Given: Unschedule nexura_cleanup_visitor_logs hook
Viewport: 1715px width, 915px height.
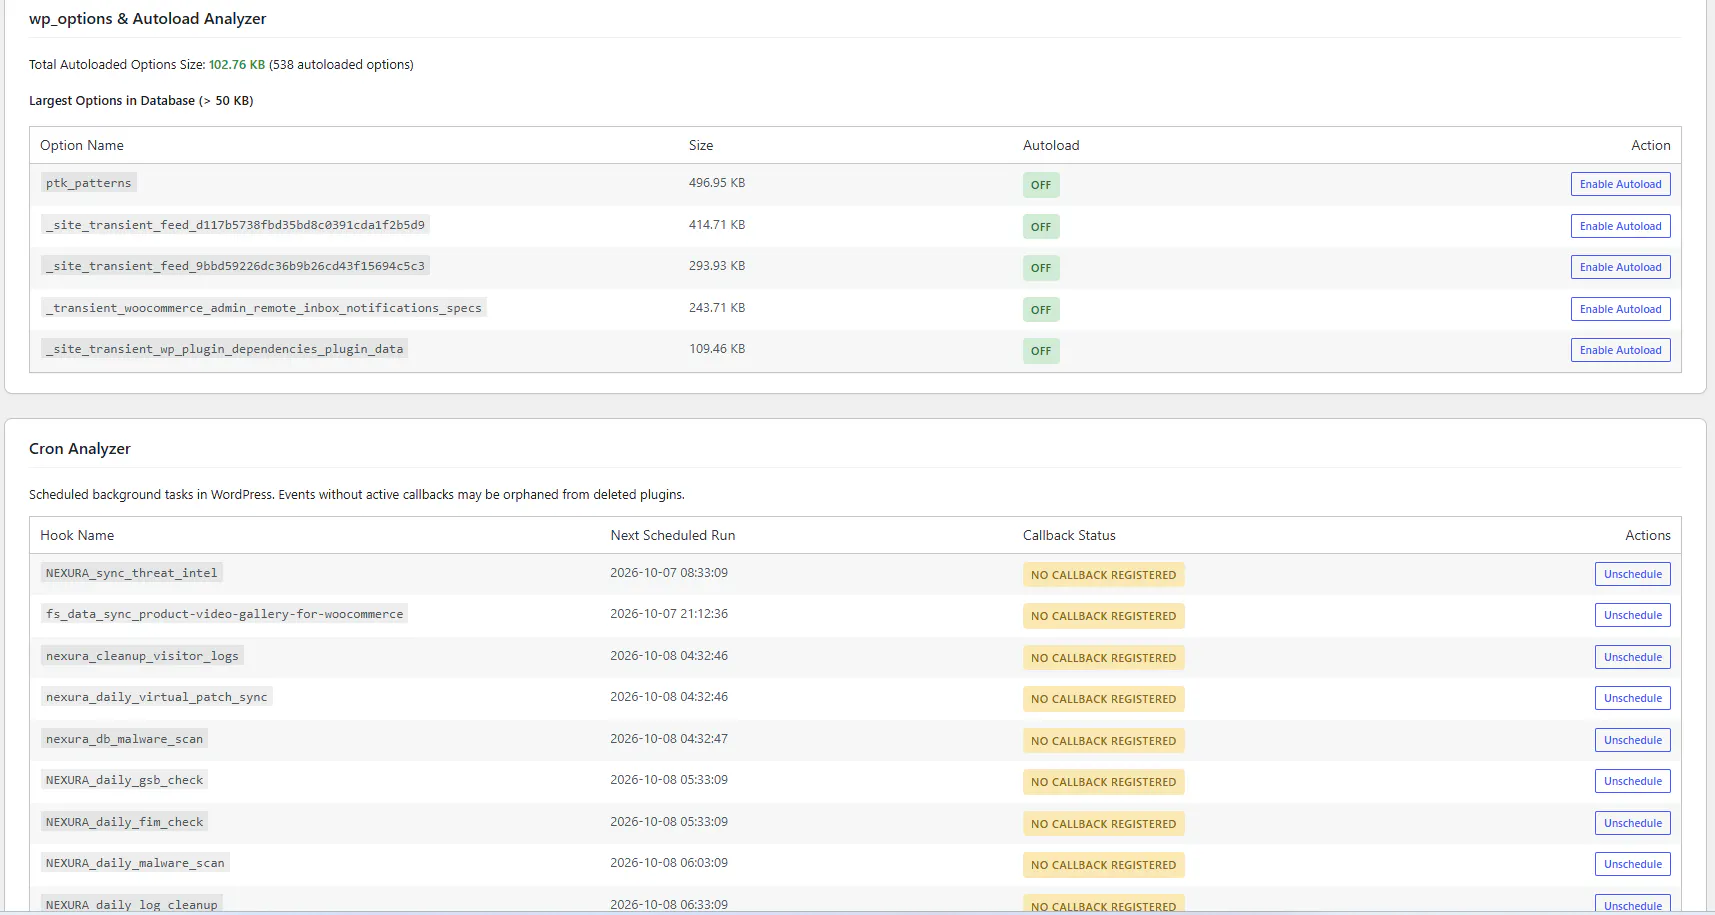Looking at the screenshot, I should coord(1632,657).
